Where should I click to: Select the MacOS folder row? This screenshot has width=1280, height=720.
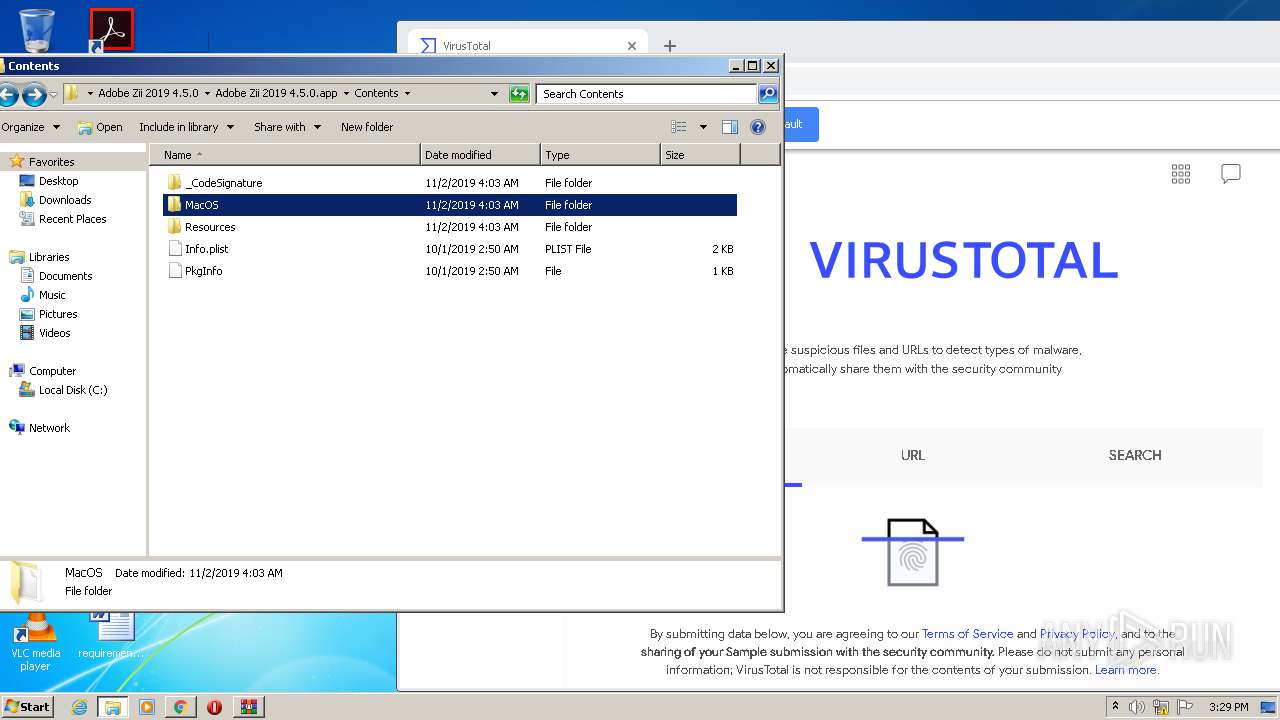coord(450,205)
